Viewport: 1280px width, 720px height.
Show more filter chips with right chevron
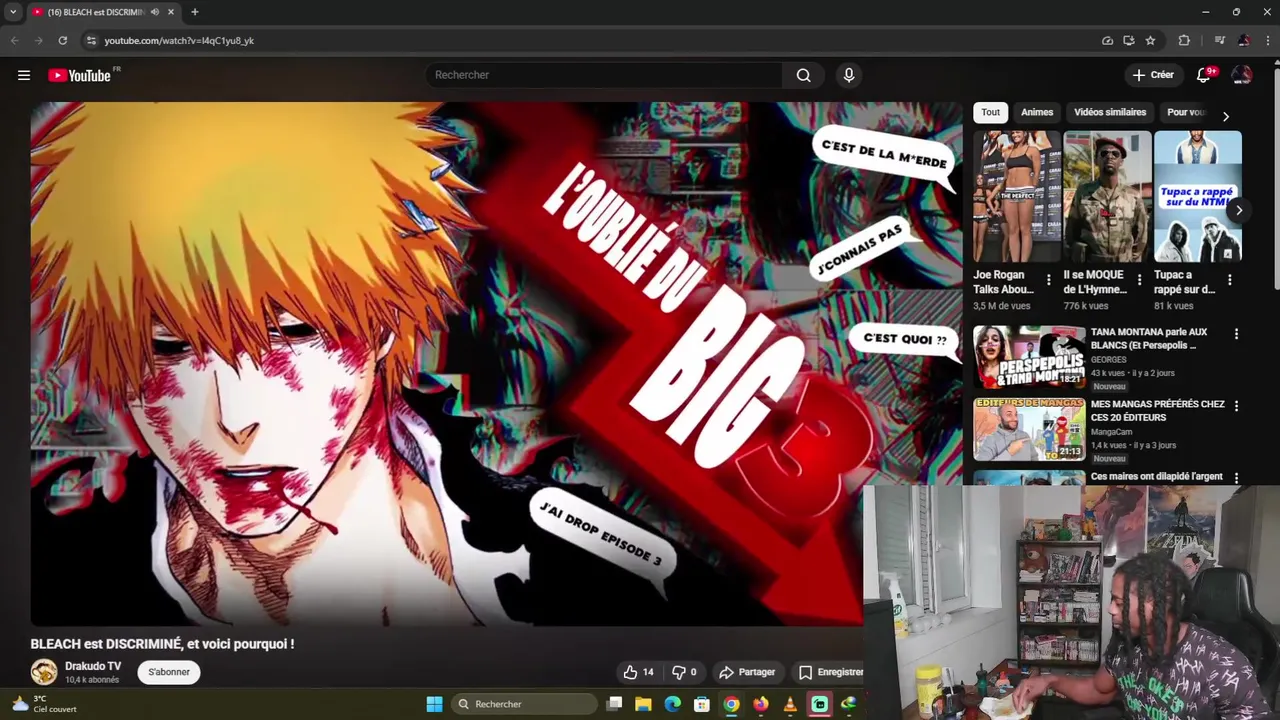pyautogui.click(x=1225, y=117)
